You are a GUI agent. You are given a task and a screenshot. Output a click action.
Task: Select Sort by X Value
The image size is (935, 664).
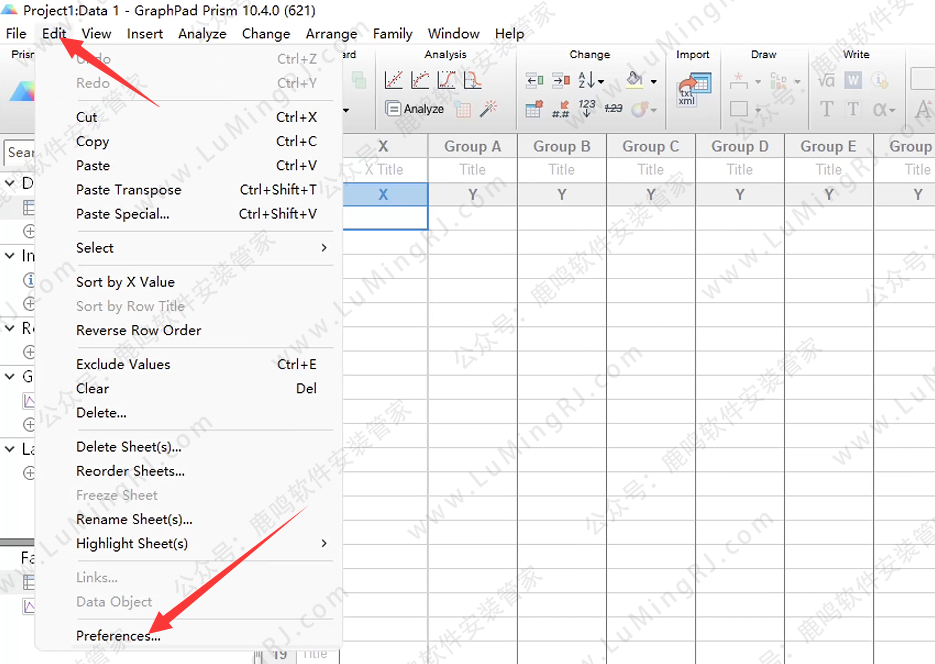pos(125,282)
